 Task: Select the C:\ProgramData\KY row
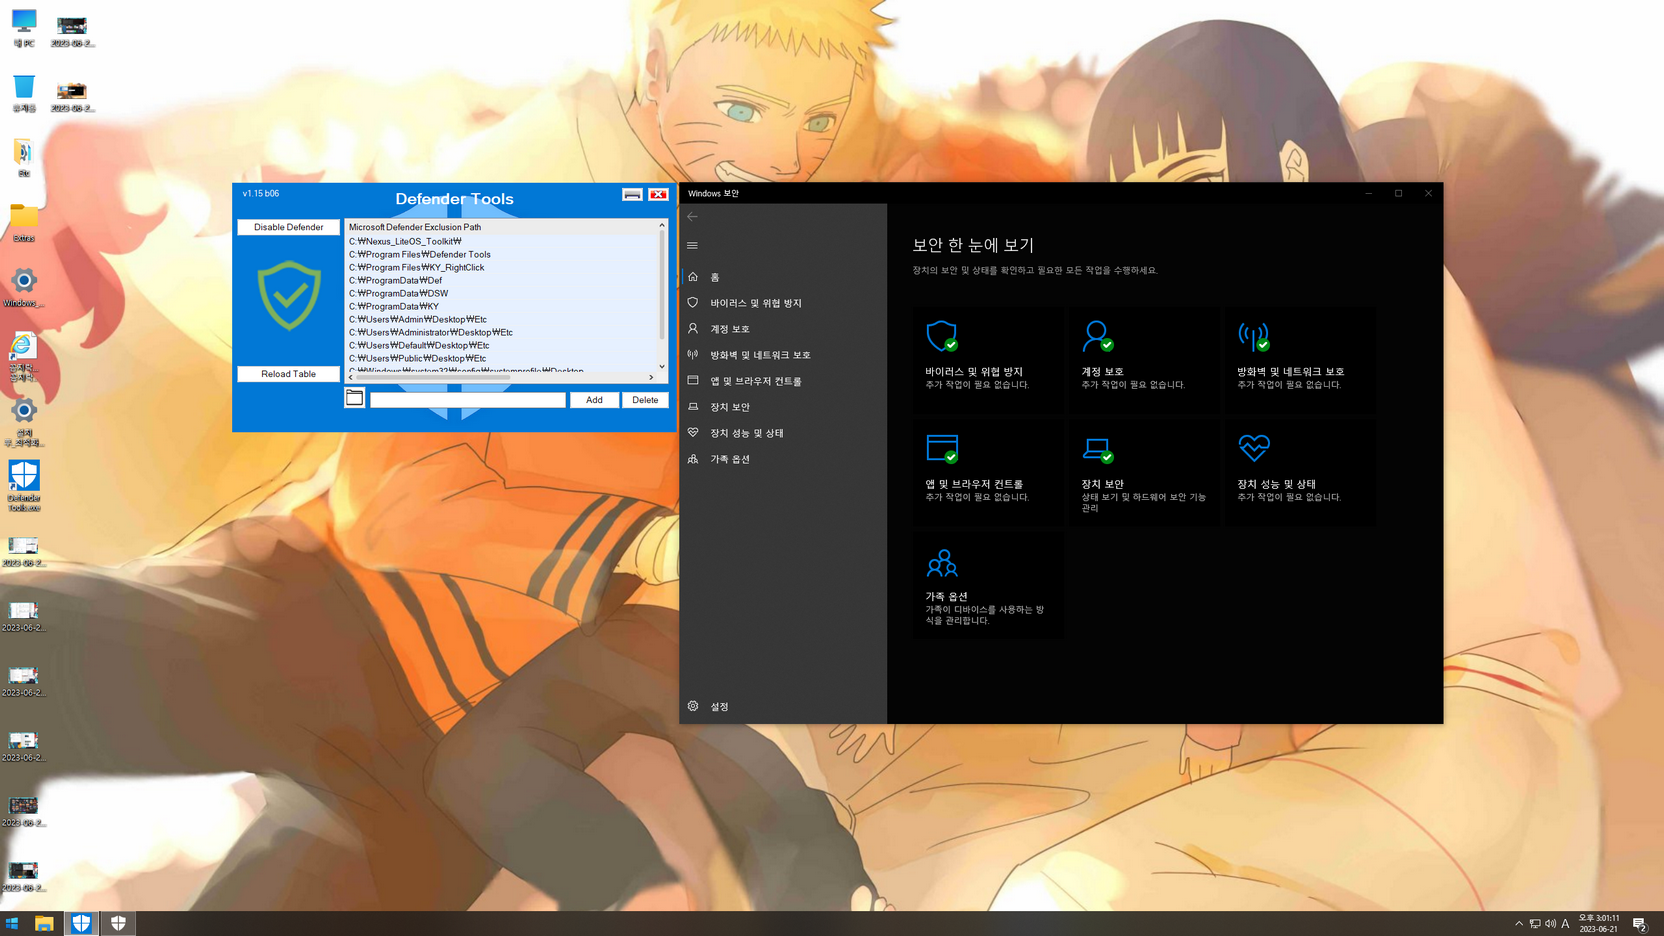(501, 306)
